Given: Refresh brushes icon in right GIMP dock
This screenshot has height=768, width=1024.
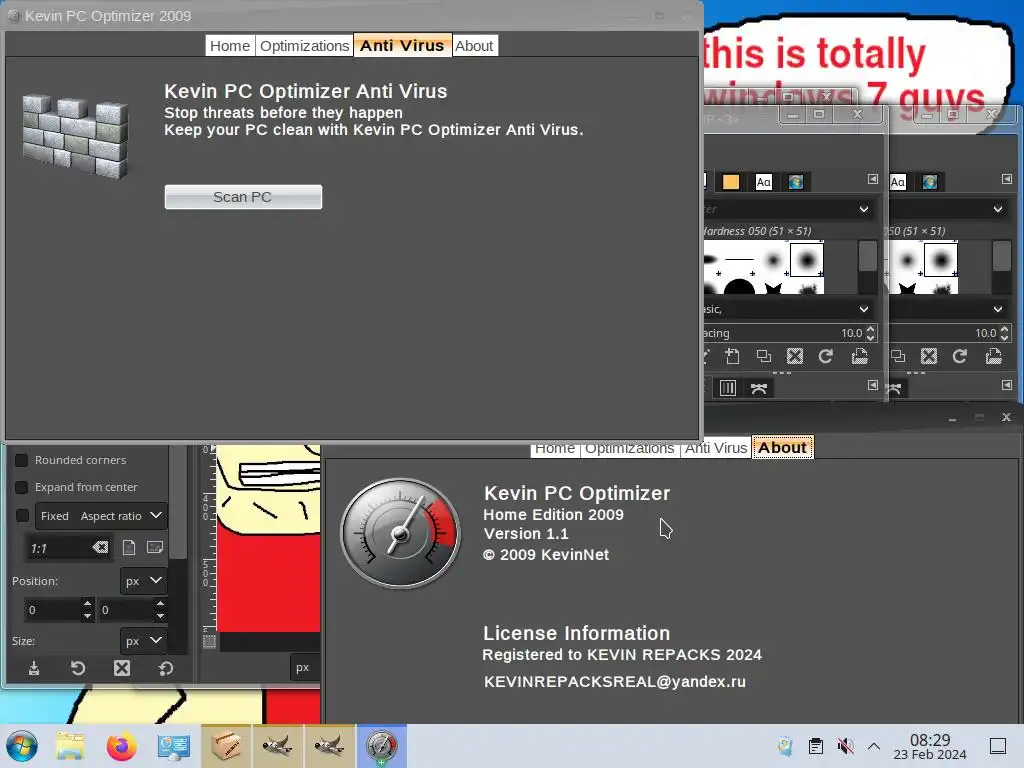Looking at the screenshot, I should click(x=960, y=357).
